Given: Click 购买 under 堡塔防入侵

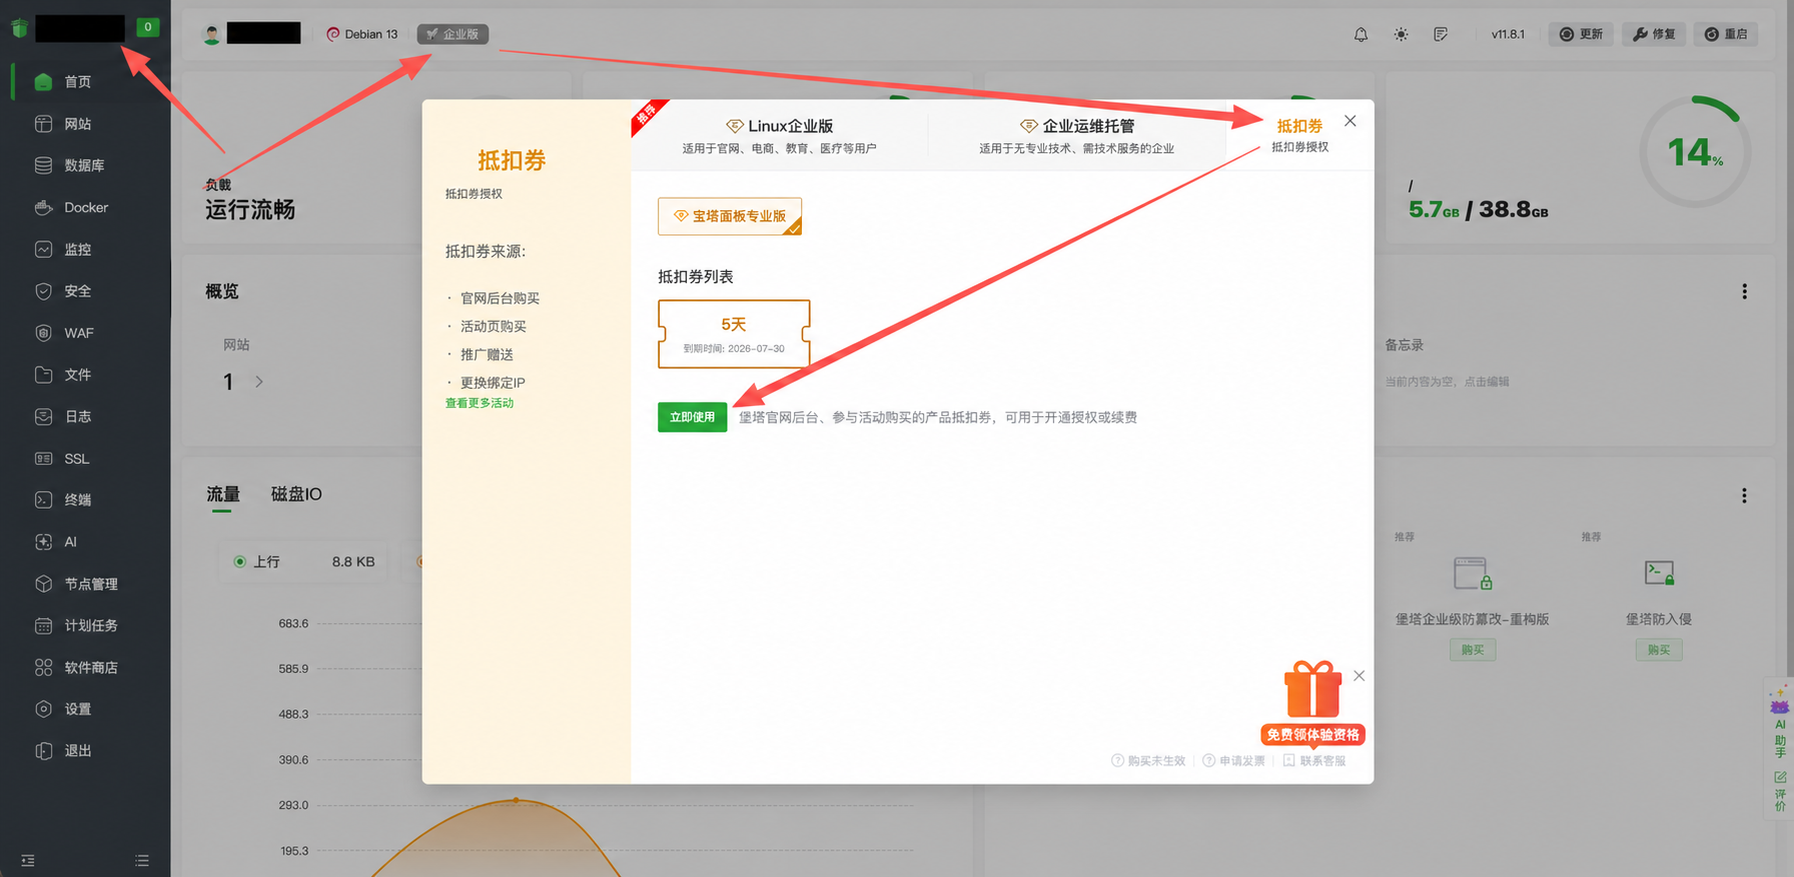Looking at the screenshot, I should tap(1659, 650).
